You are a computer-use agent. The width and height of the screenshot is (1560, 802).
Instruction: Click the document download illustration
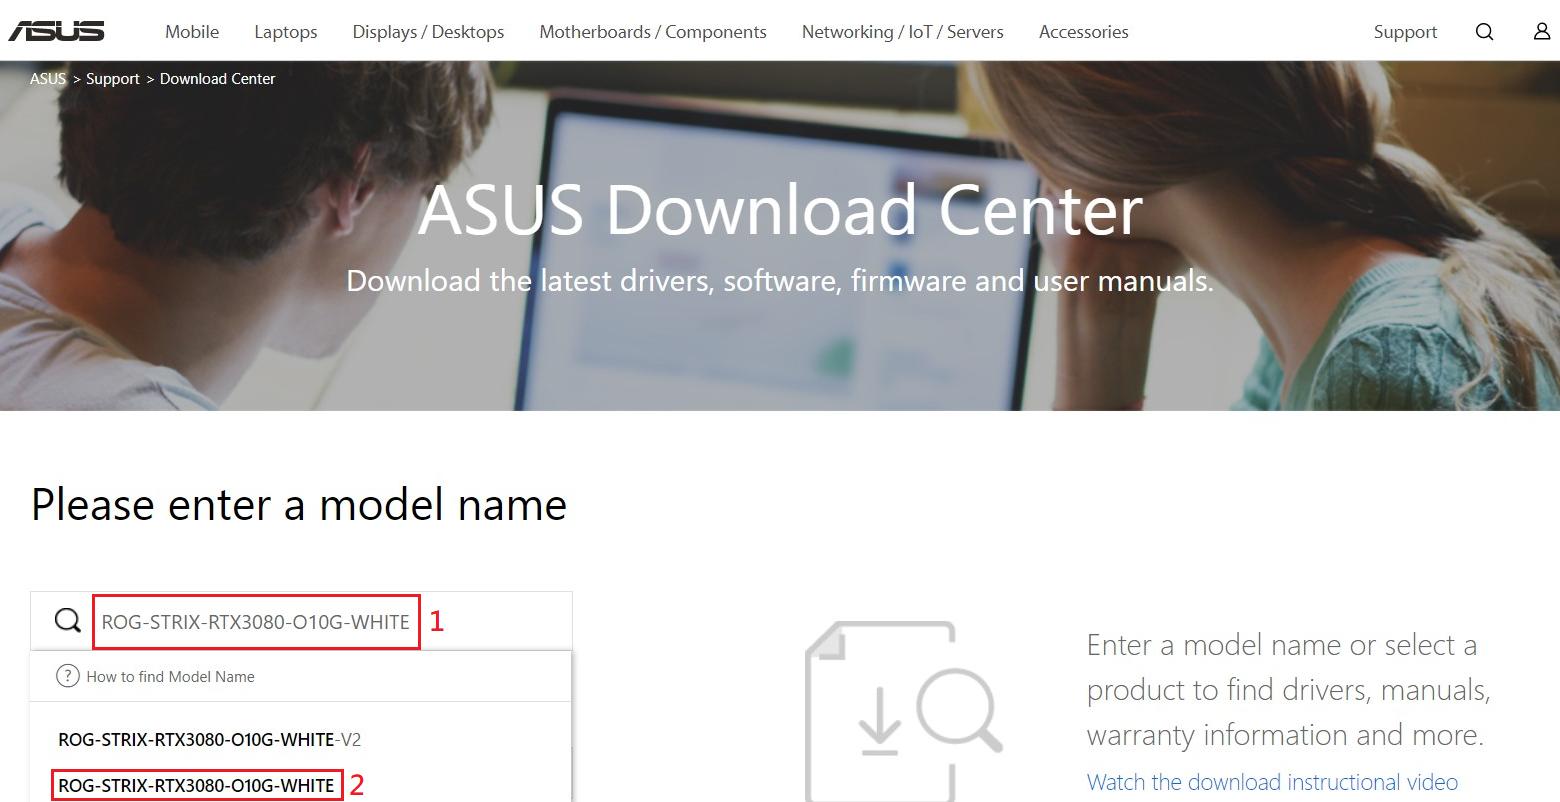pyautogui.click(x=903, y=711)
